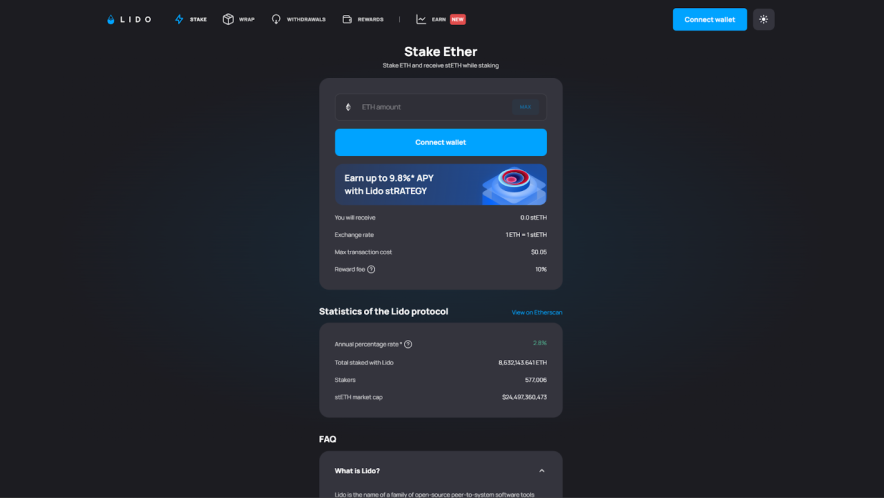Click the Withdrawals icon in navigation
The image size is (884, 498).
point(276,19)
